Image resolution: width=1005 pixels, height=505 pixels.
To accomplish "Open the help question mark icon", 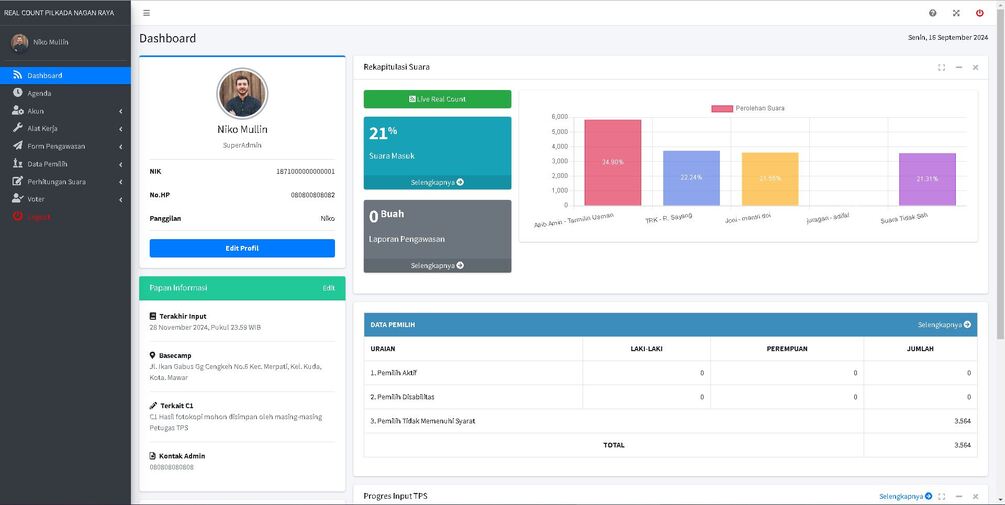I will pyautogui.click(x=933, y=13).
